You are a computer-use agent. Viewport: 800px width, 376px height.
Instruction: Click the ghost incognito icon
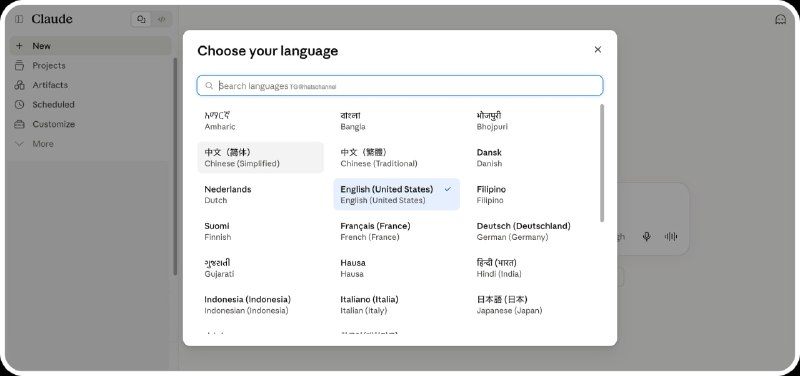(x=780, y=19)
